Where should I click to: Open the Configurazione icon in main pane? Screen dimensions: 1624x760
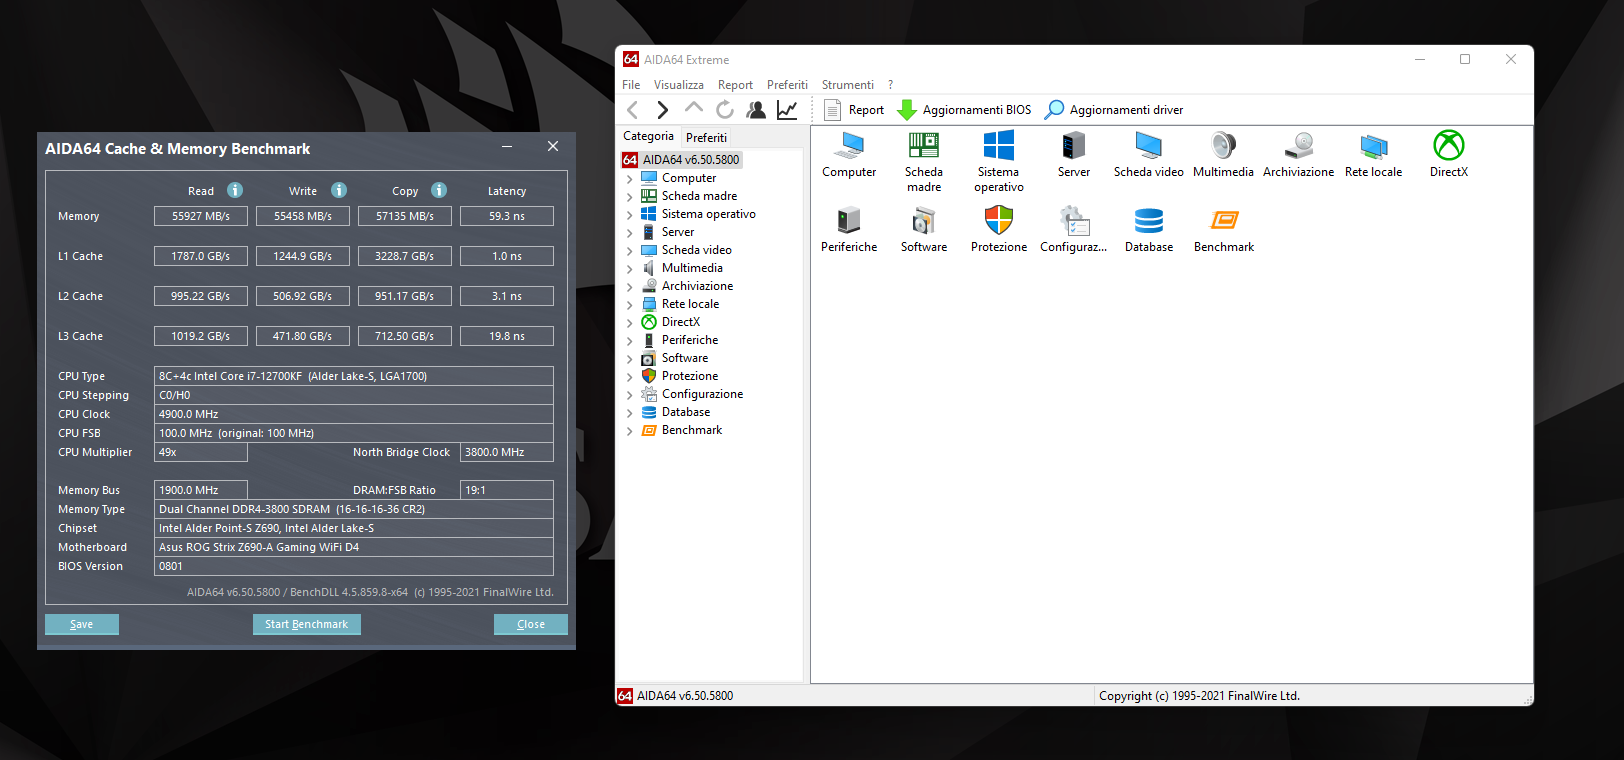tap(1074, 221)
